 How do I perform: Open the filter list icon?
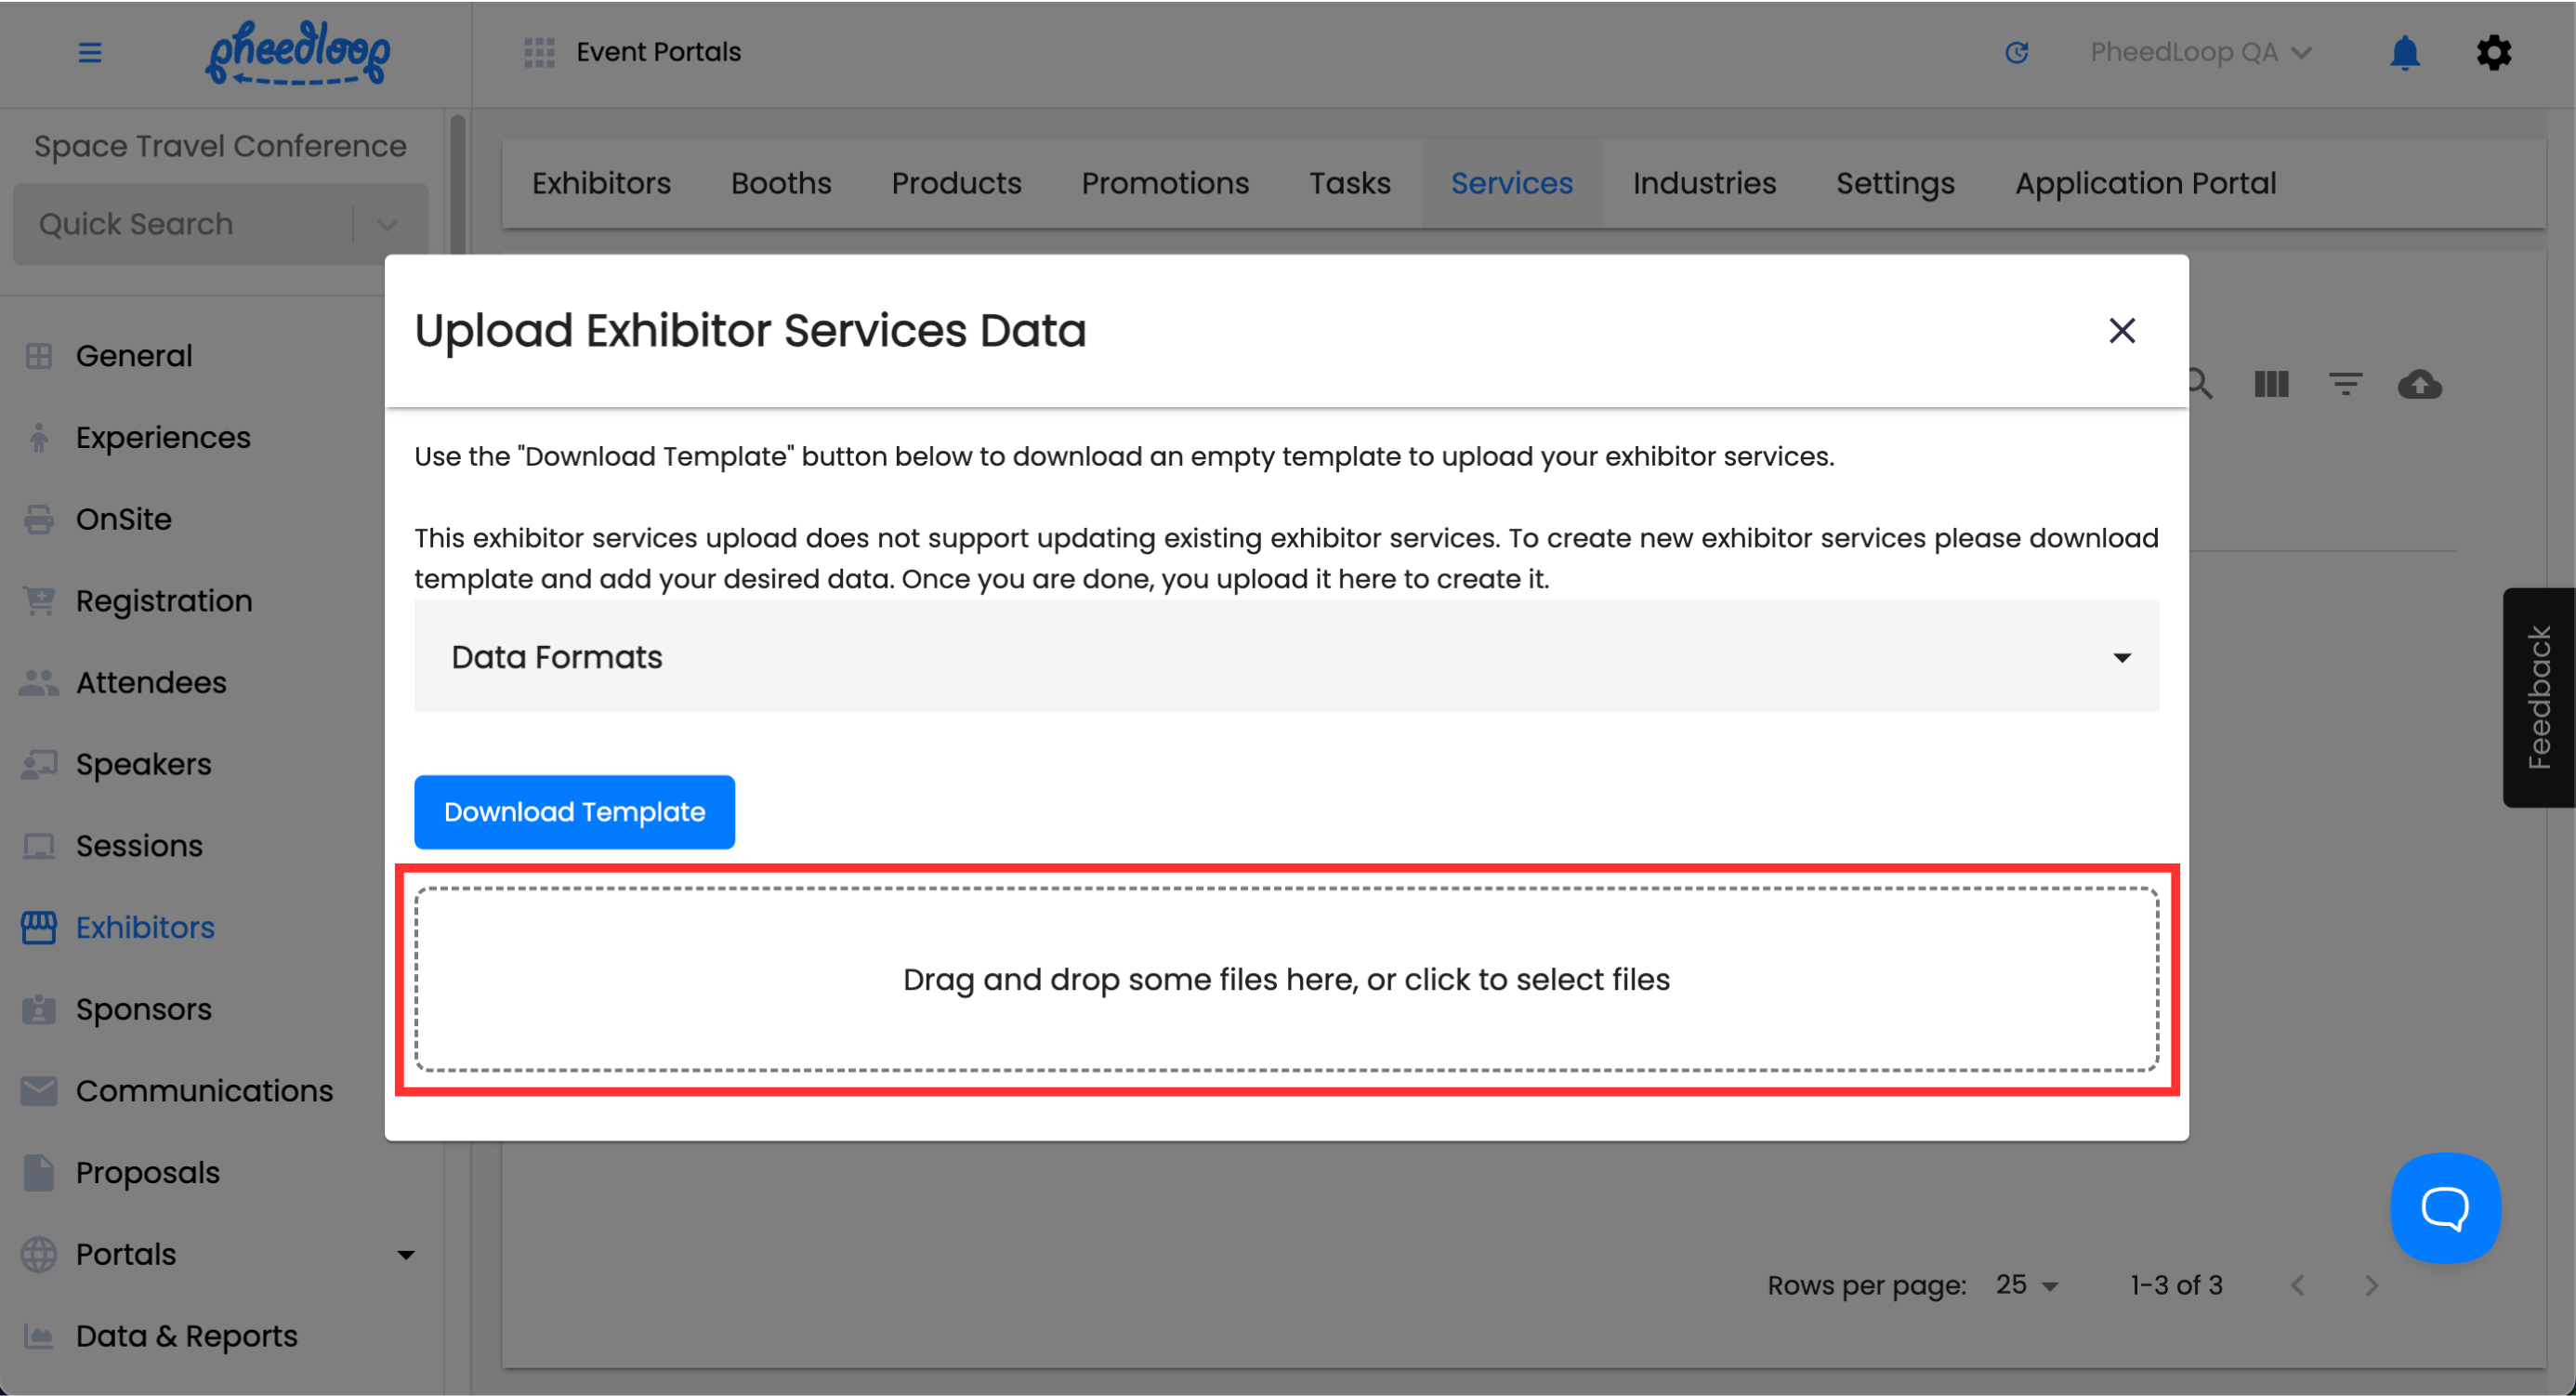(x=2345, y=384)
